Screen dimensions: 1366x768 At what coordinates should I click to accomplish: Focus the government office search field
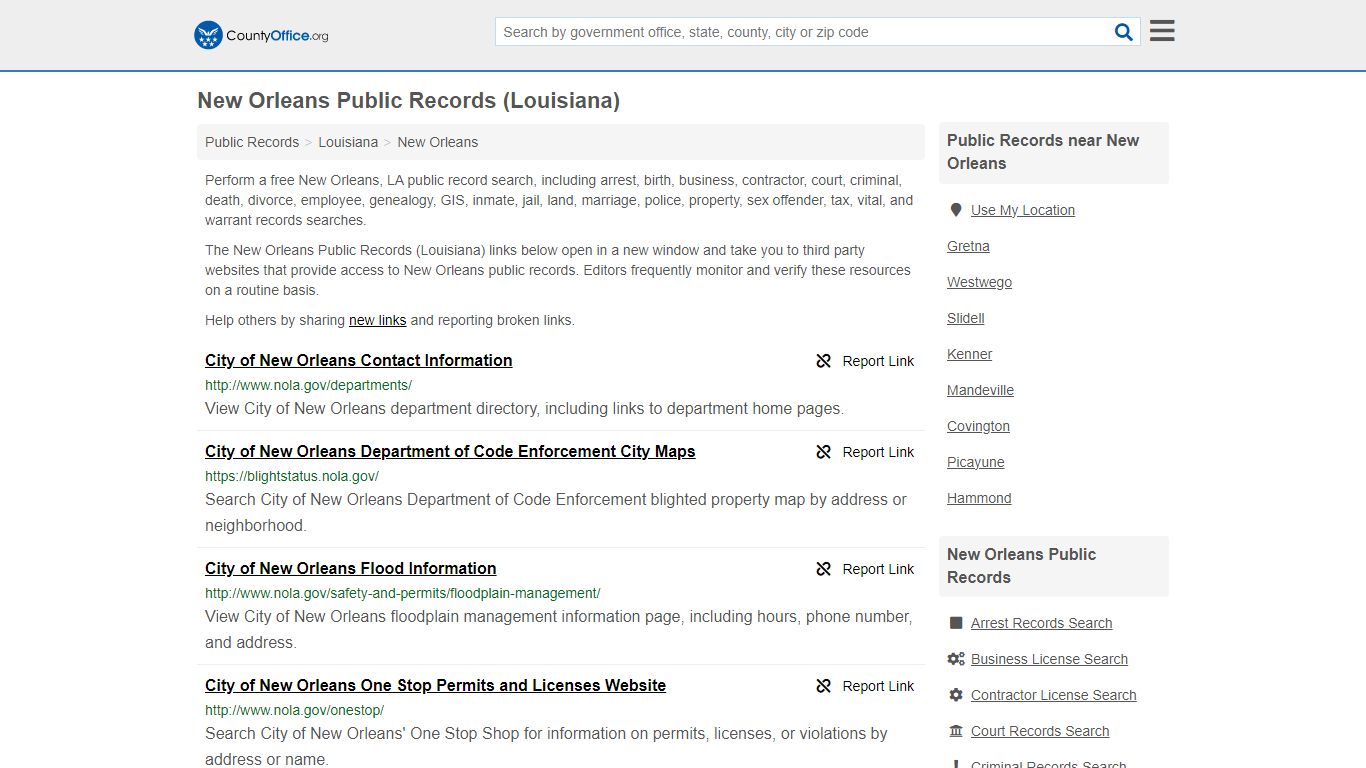click(804, 32)
